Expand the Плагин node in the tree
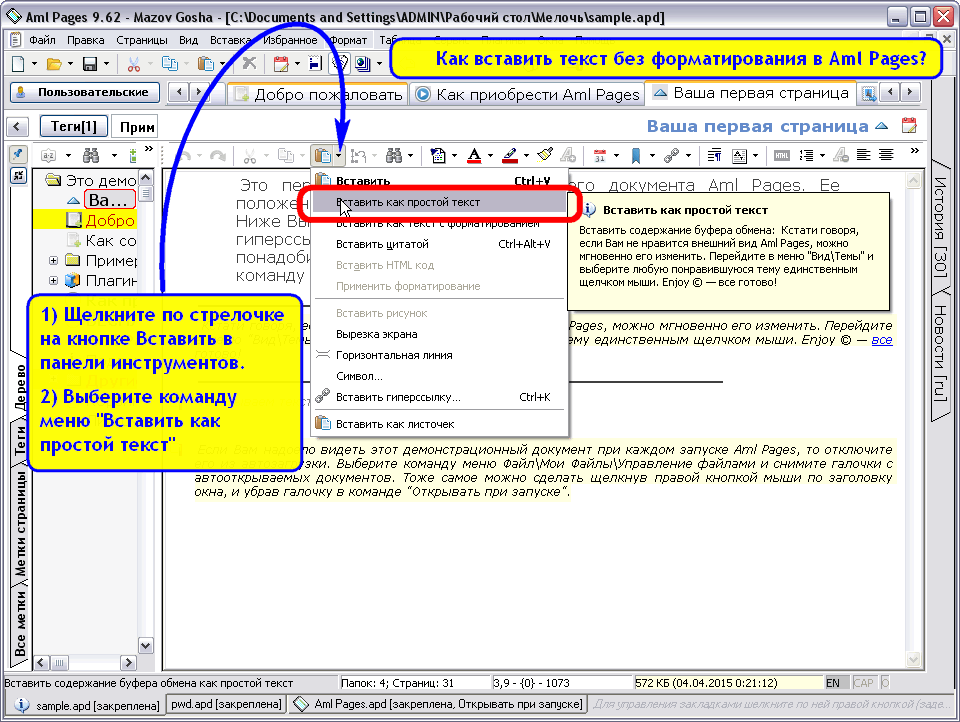This screenshot has height=722, width=960. click(x=53, y=280)
